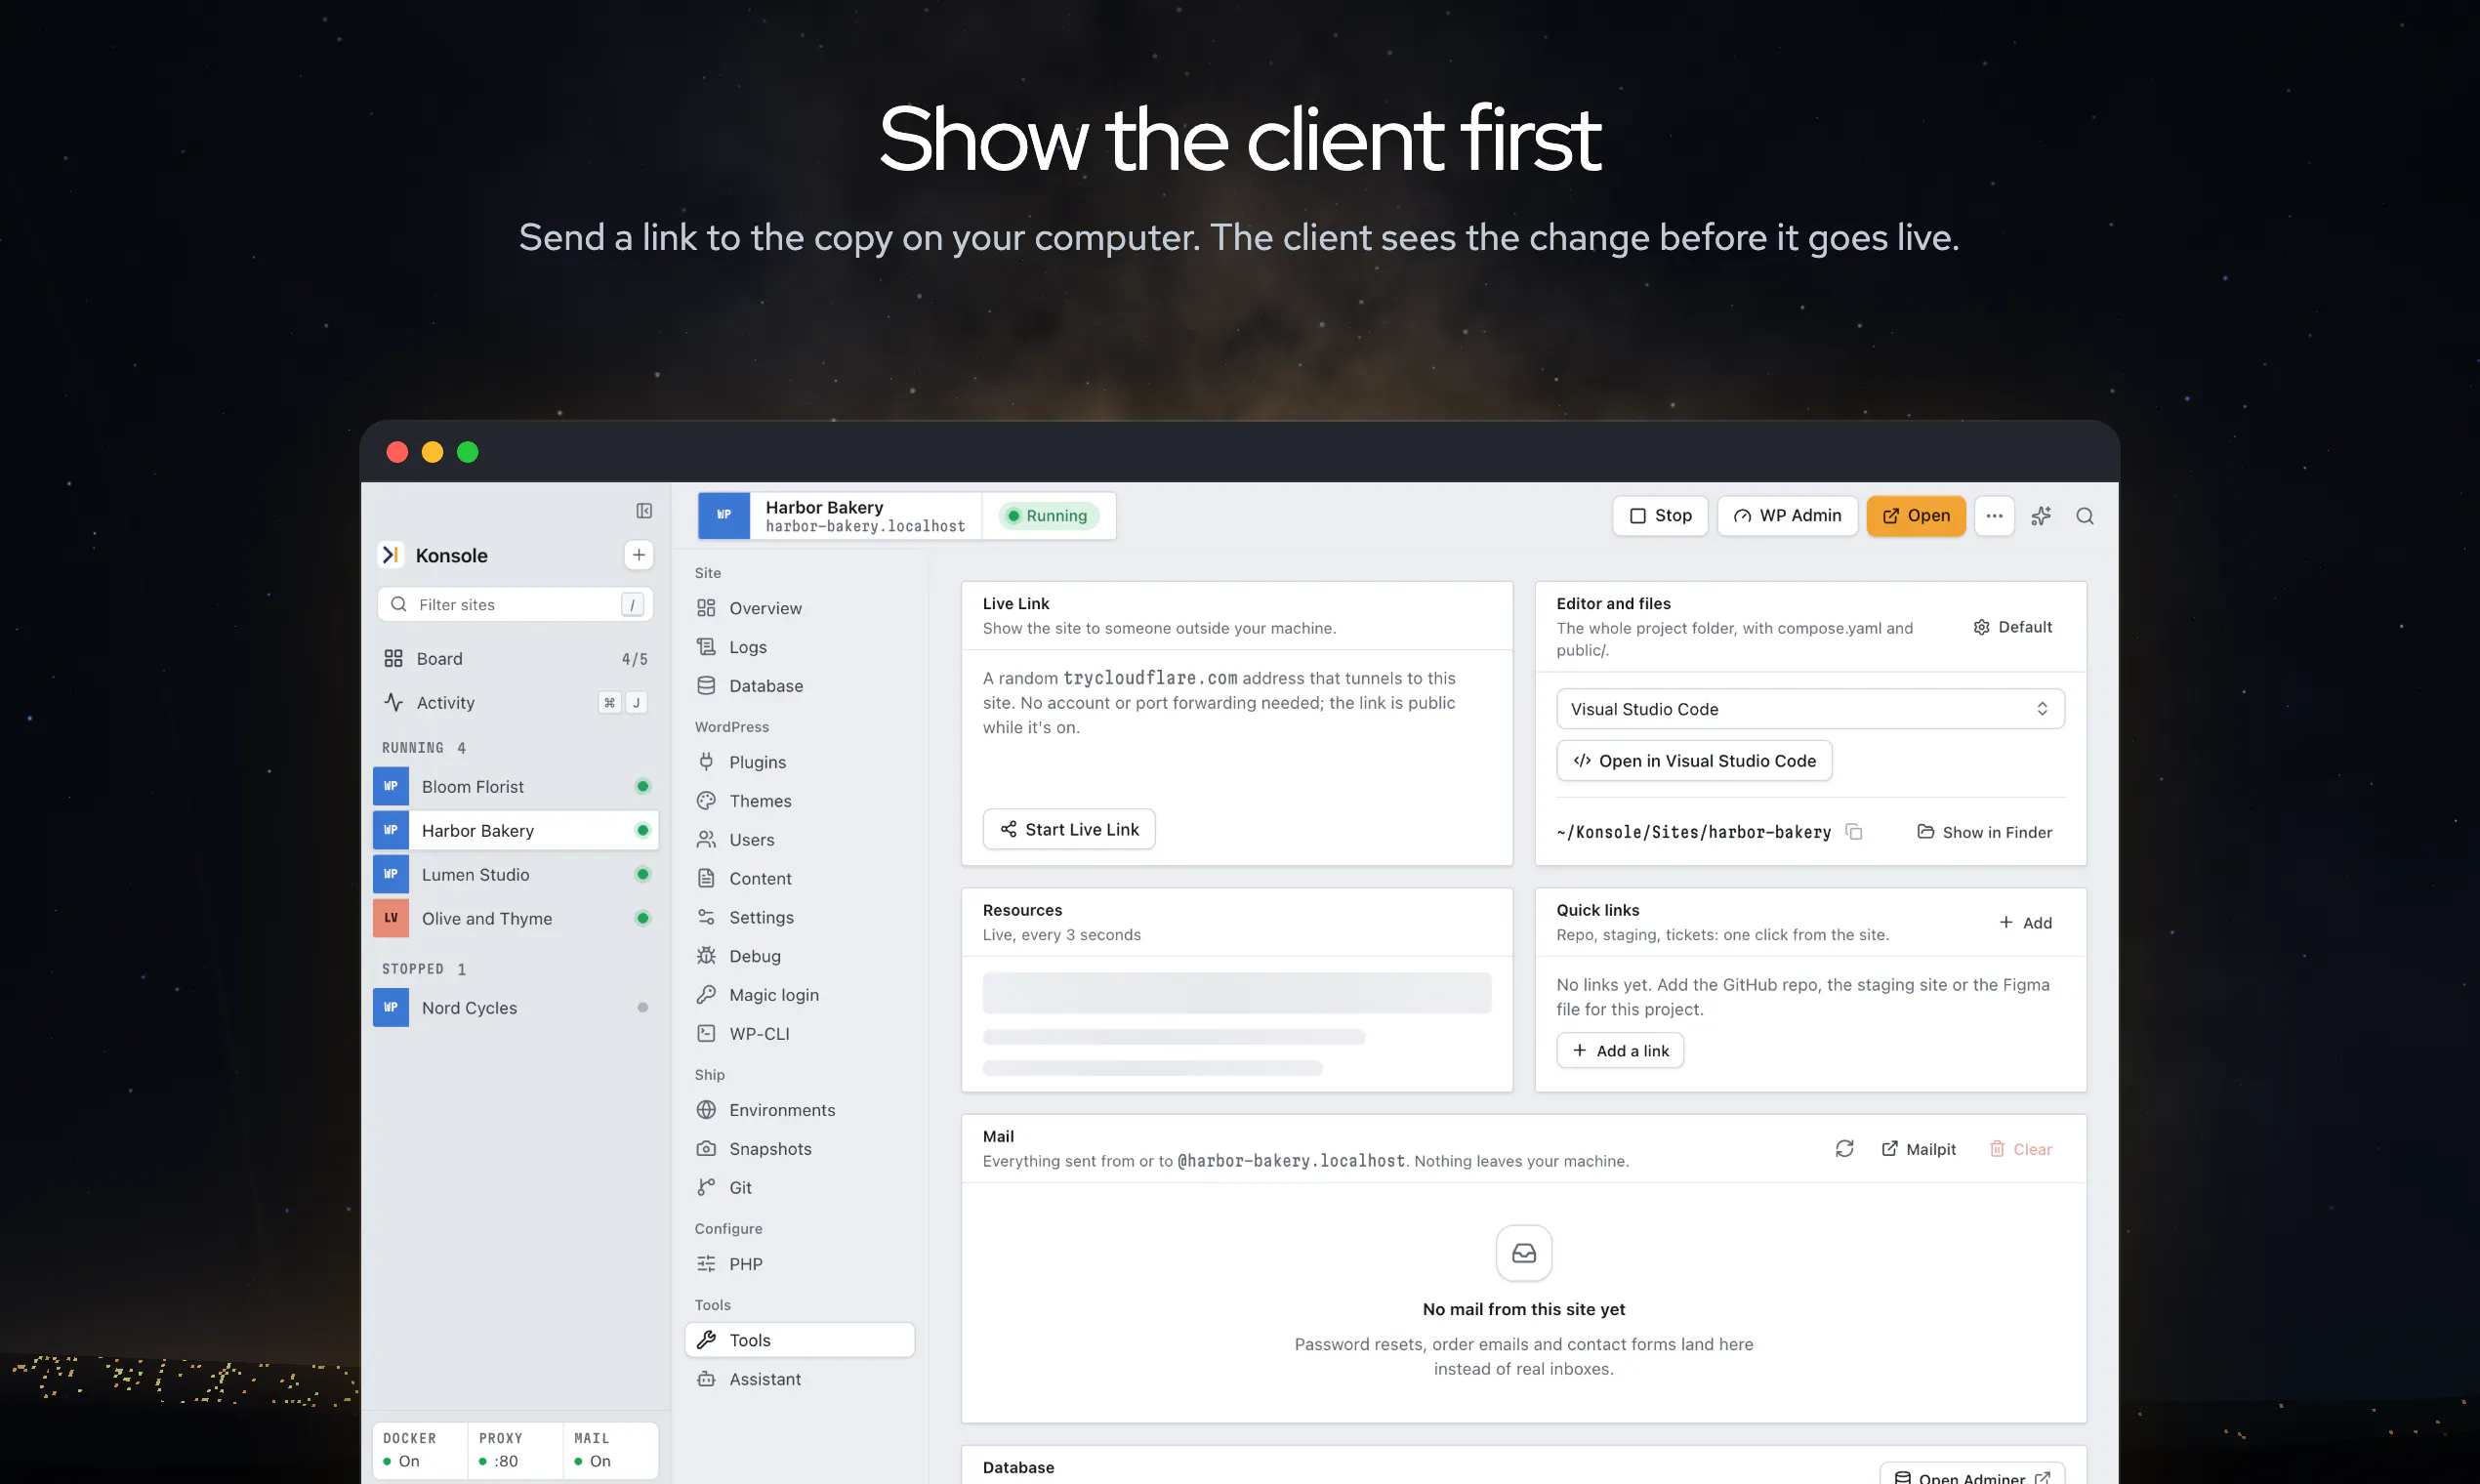Click the STOPPED 1 section header
The image size is (2480, 1484).
(x=424, y=969)
